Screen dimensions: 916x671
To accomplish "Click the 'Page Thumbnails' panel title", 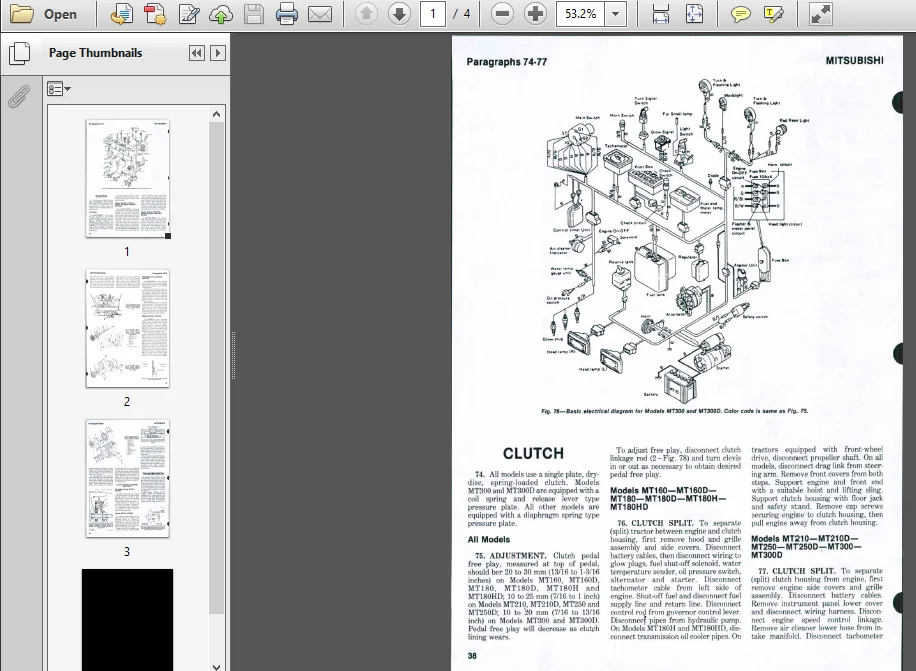I will [x=95, y=53].
